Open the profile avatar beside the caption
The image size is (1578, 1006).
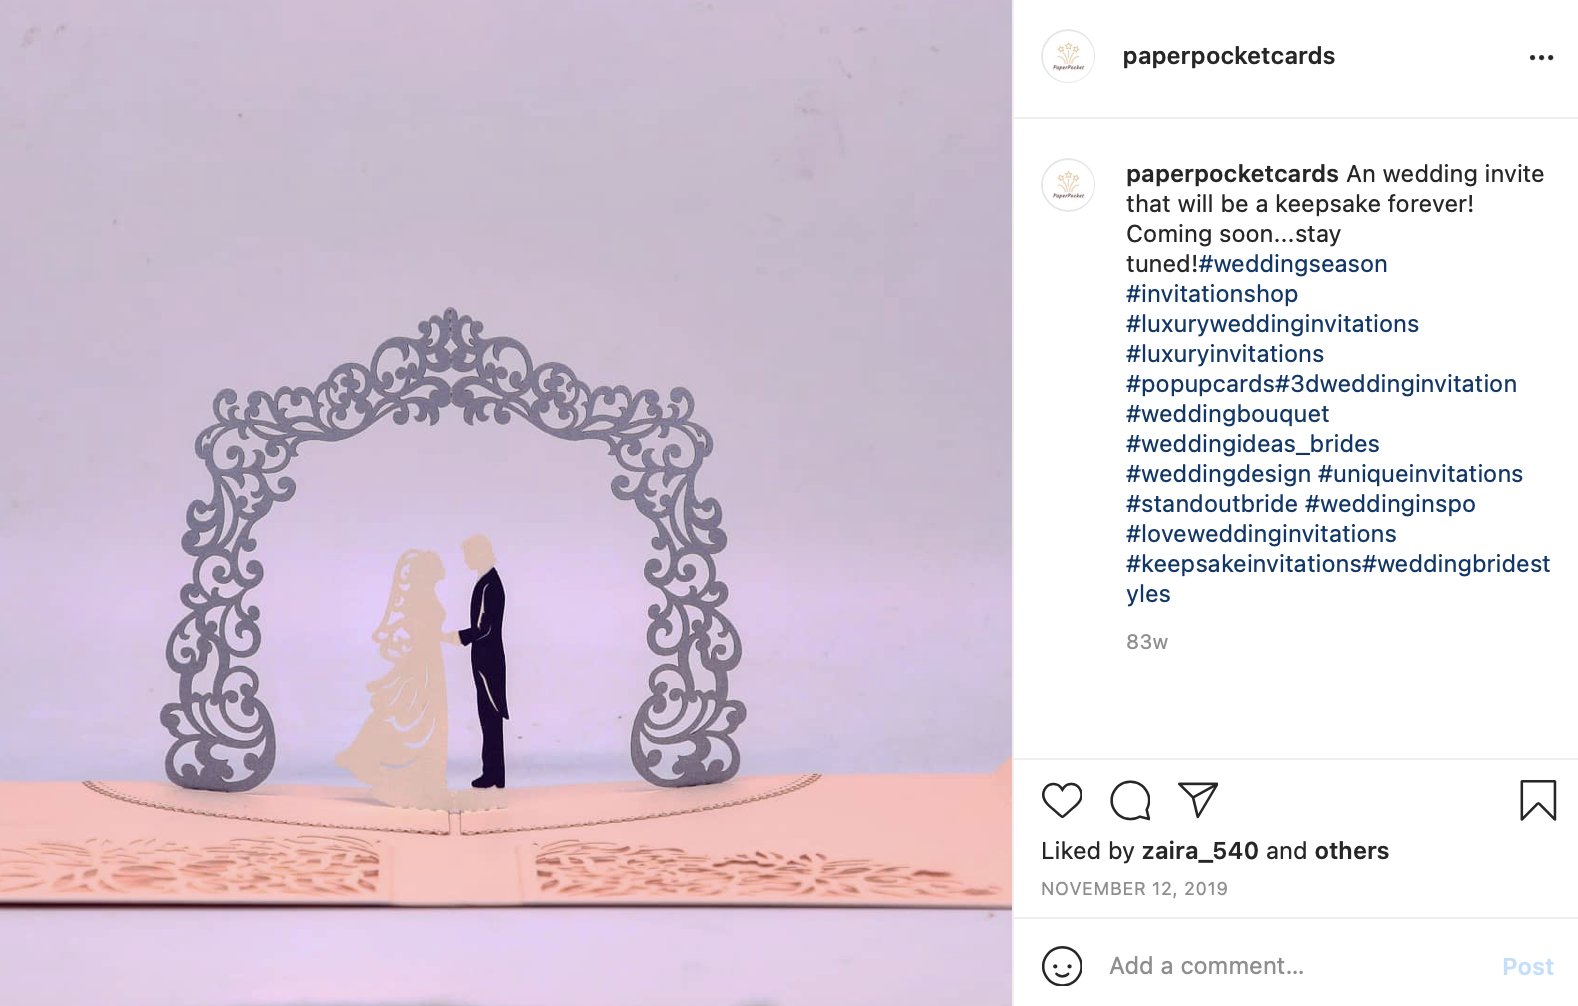click(x=1068, y=185)
